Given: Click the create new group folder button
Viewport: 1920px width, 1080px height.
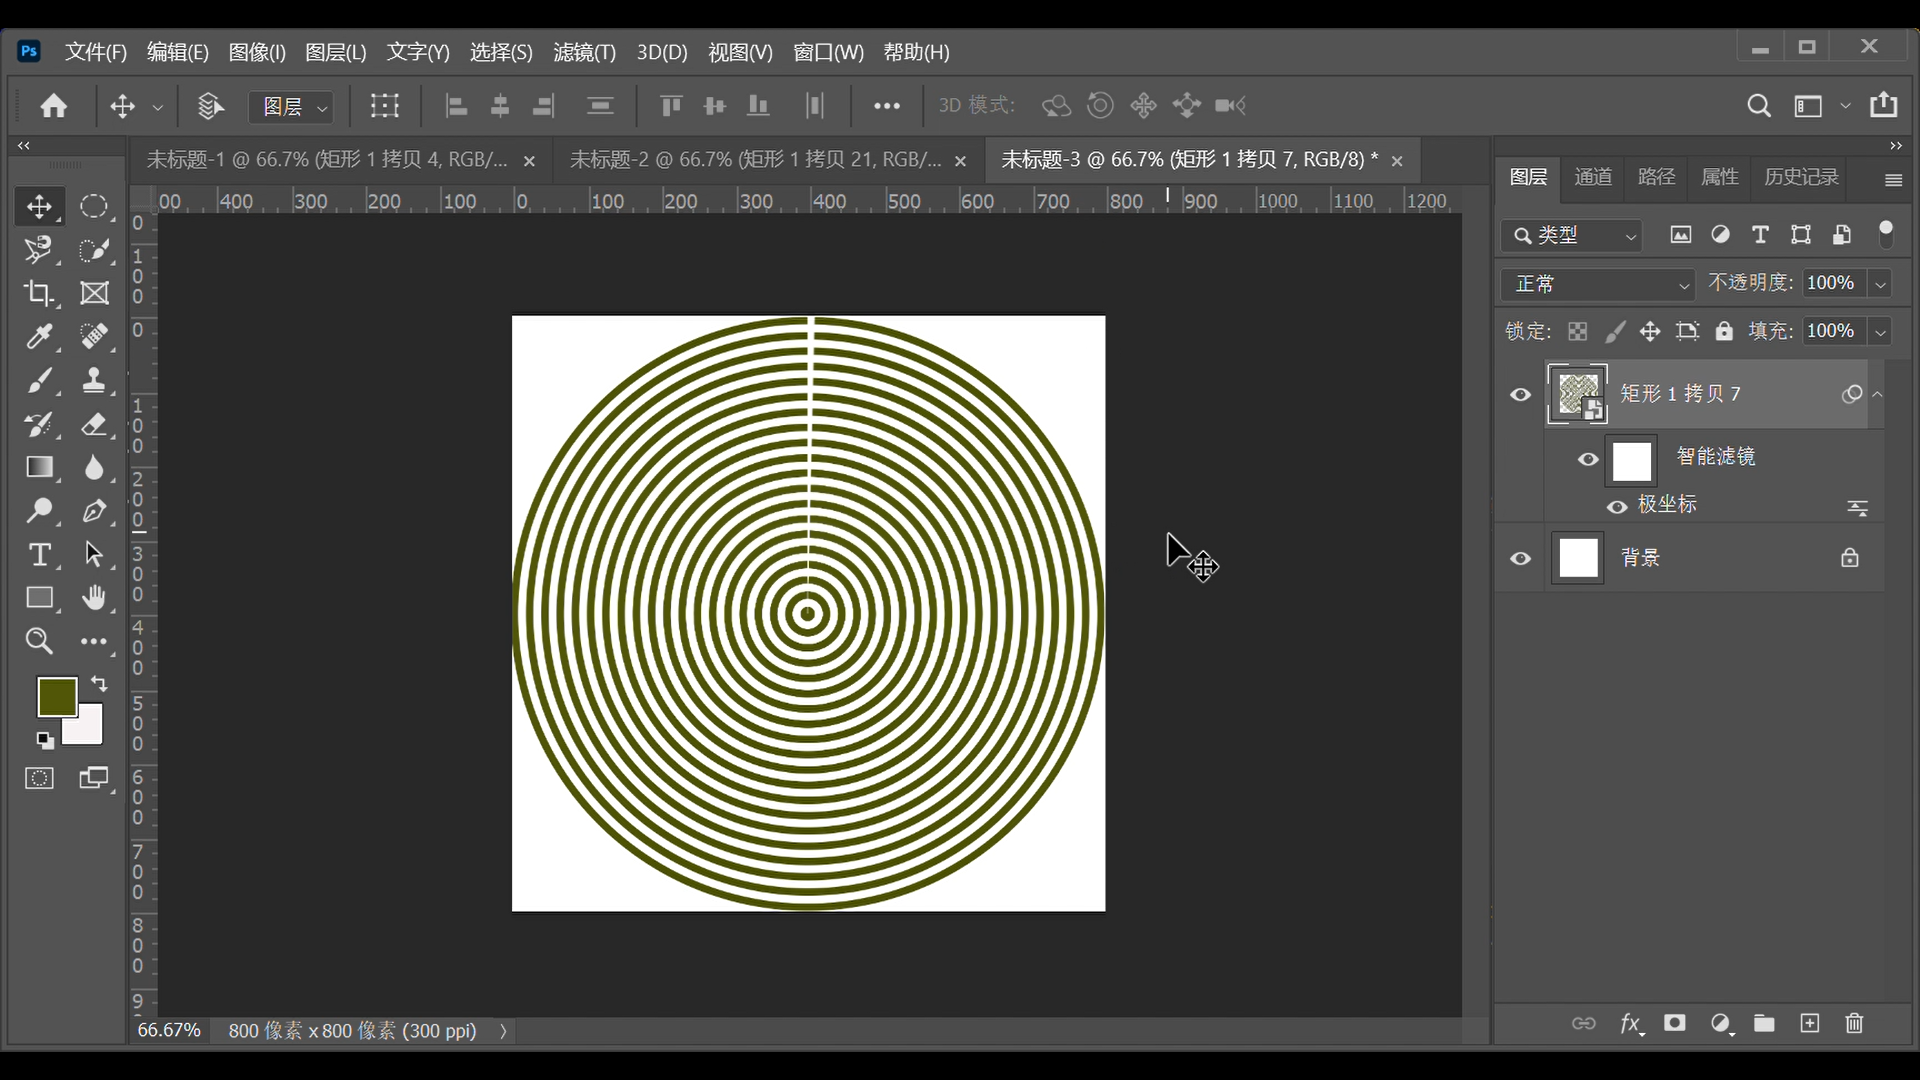Looking at the screenshot, I should tap(1764, 1023).
